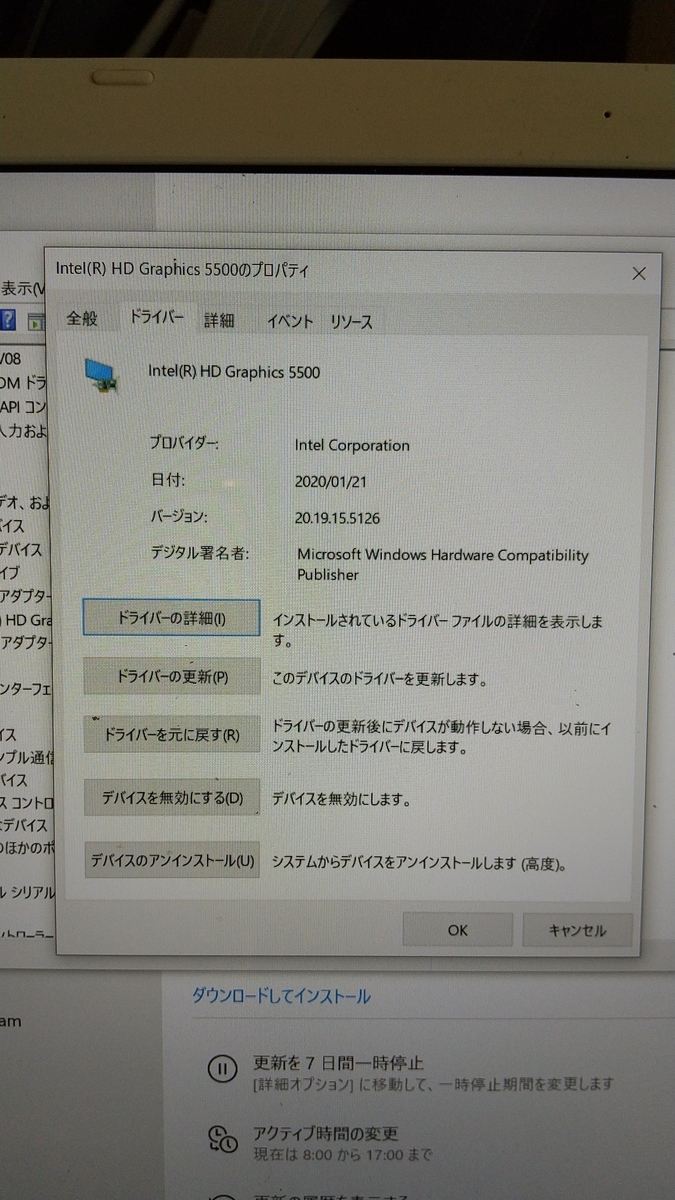Image resolution: width=675 pixels, height=1200 pixels.
Task: Open the 詳細 tab
Action: coord(219,320)
